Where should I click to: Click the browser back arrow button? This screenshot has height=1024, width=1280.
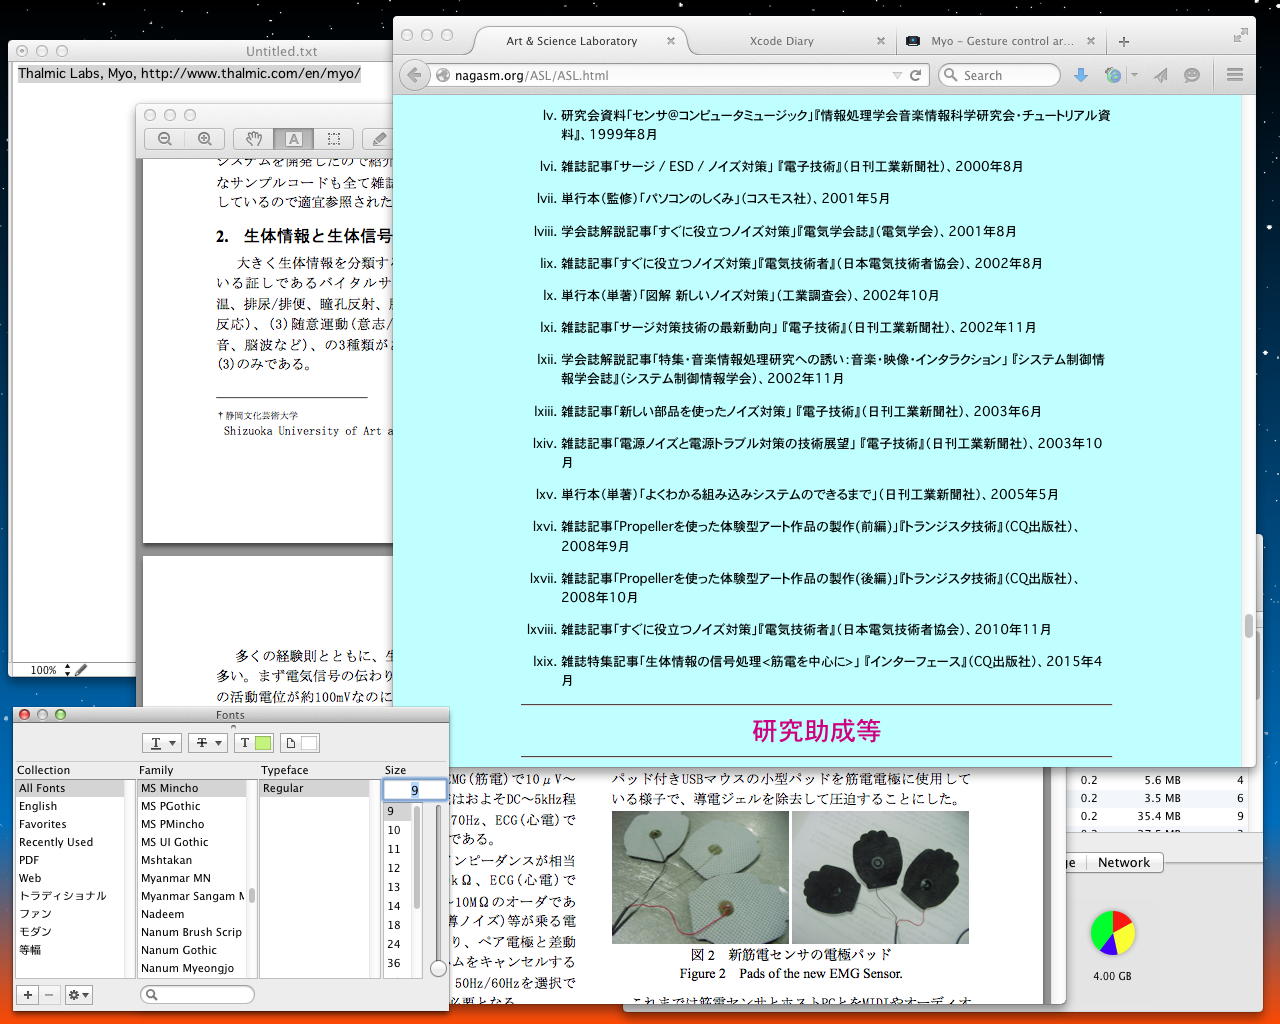click(x=414, y=75)
